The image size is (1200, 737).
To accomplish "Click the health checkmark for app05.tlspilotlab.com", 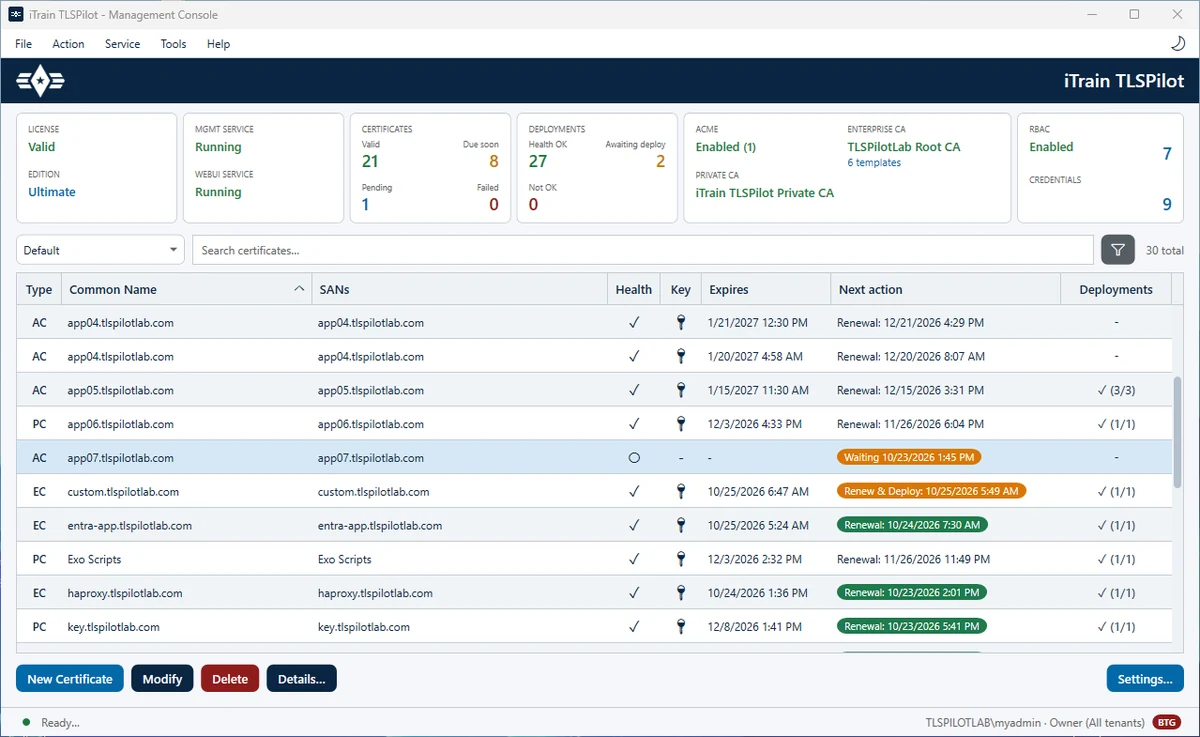I will click(634, 390).
